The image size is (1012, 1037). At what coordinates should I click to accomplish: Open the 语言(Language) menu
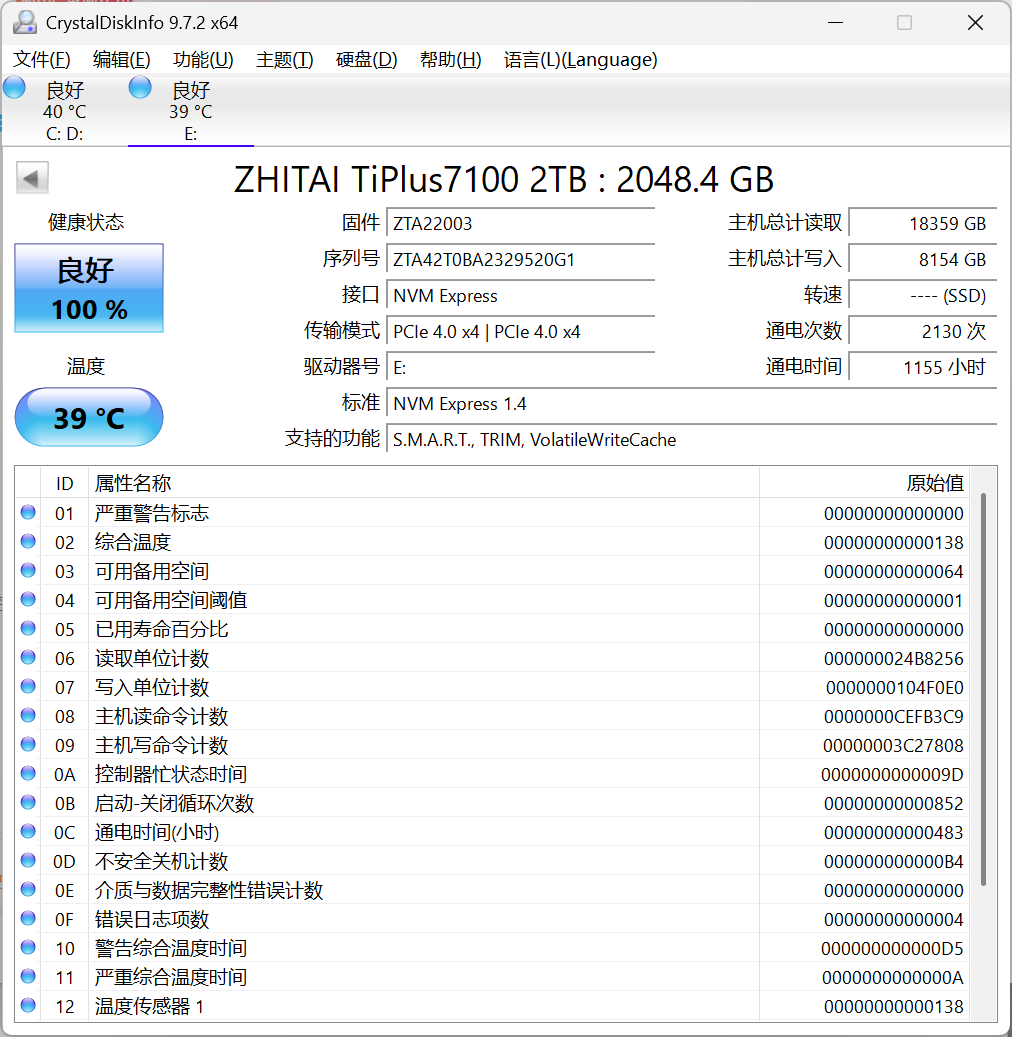pyautogui.click(x=581, y=60)
